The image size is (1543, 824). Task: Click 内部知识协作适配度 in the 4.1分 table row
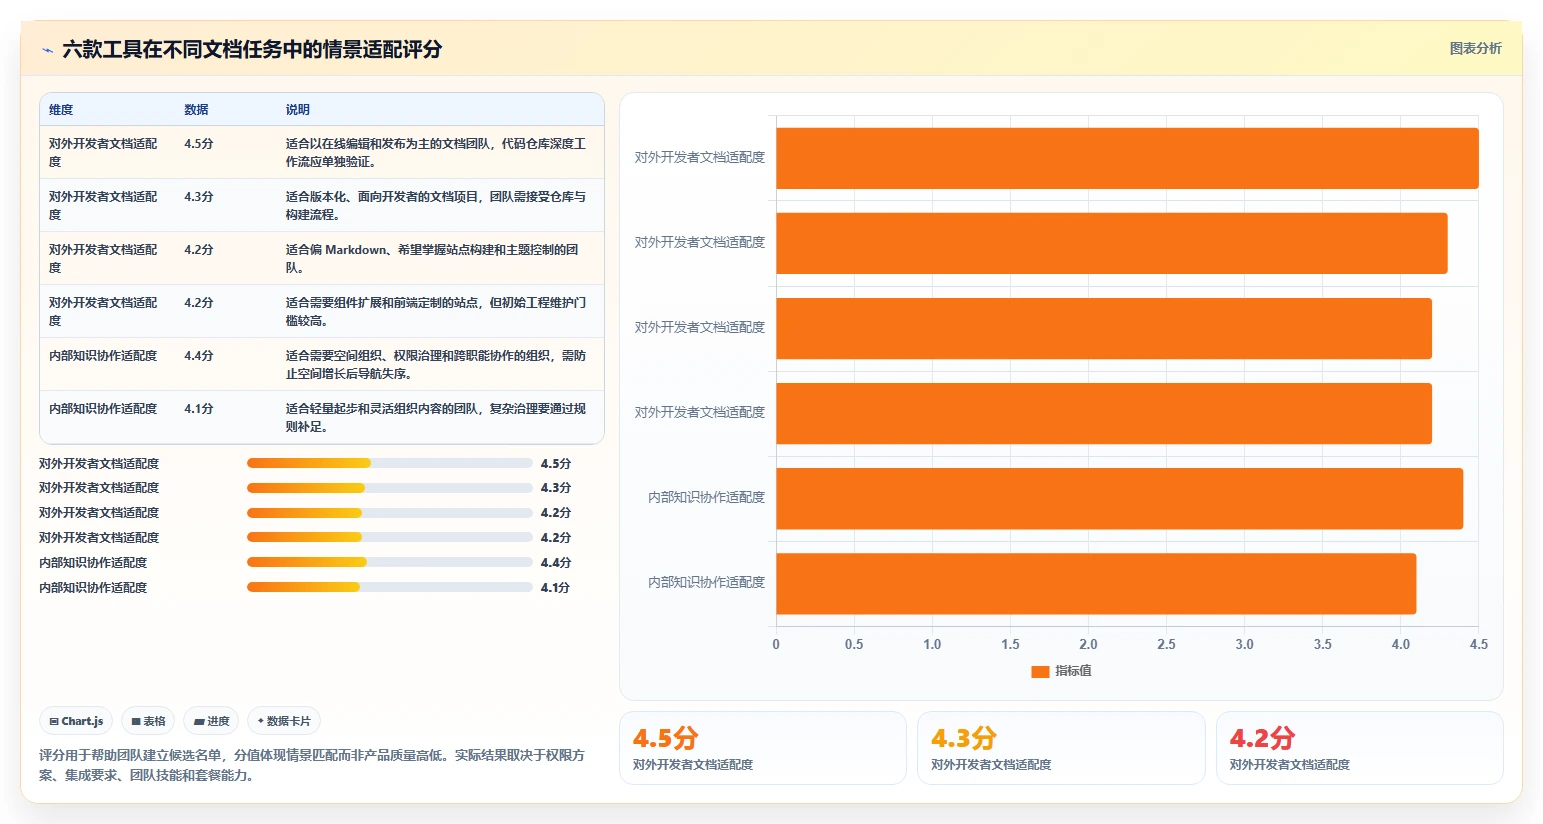[103, 409]
